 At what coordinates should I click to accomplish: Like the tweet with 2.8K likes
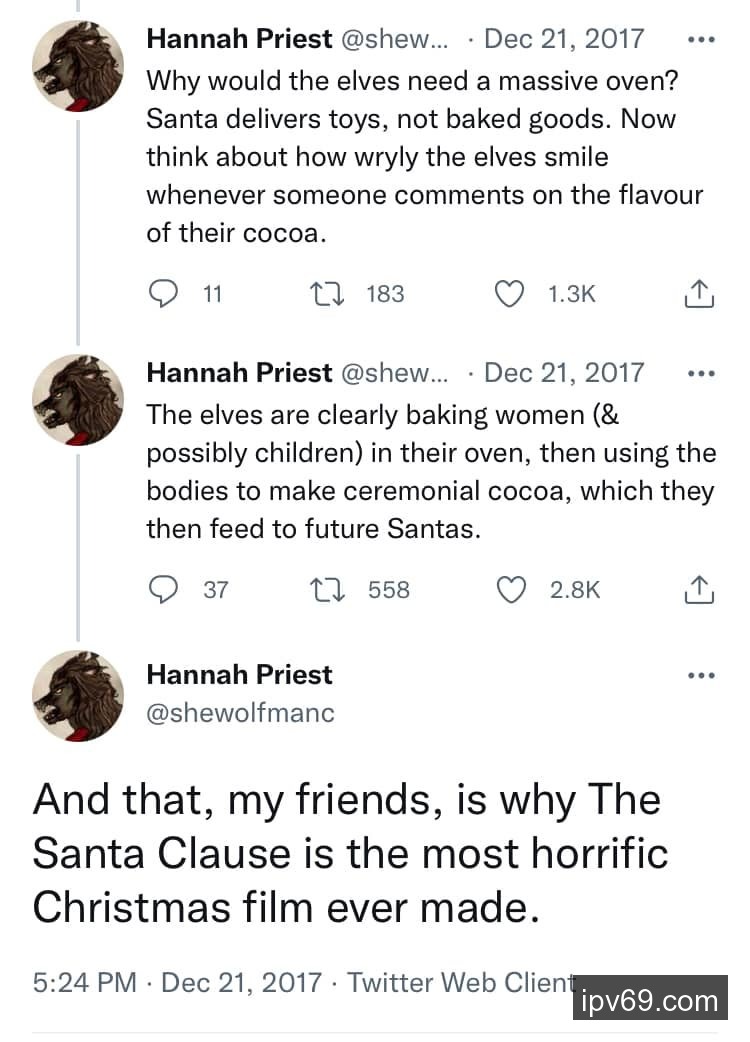[511, 589]
